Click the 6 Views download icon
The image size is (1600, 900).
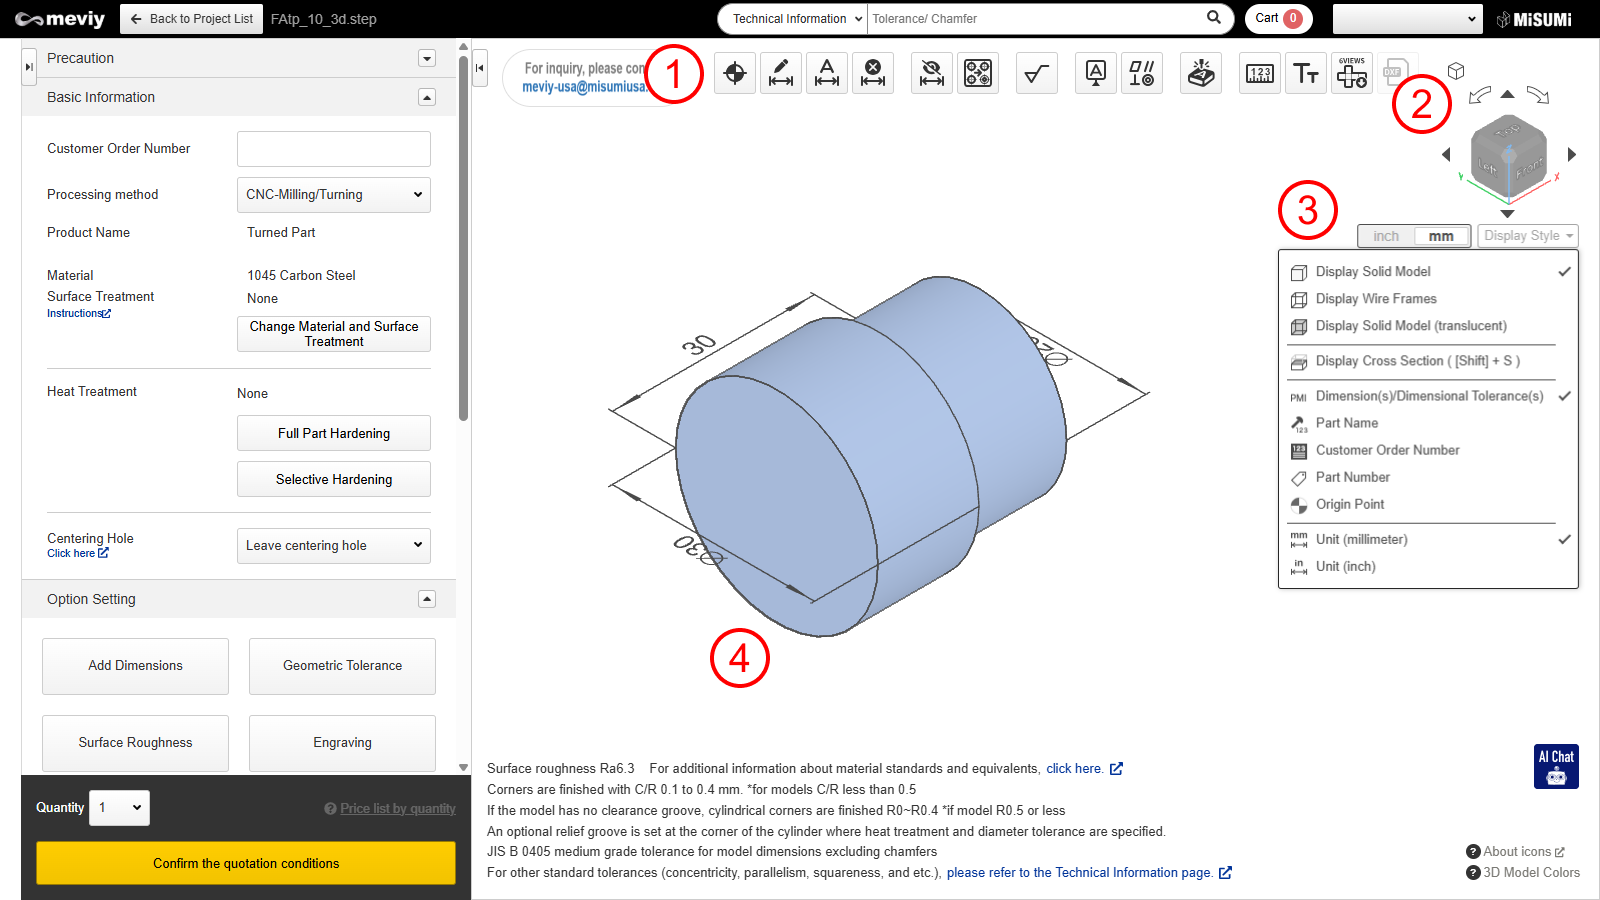tap(1352, 73)
